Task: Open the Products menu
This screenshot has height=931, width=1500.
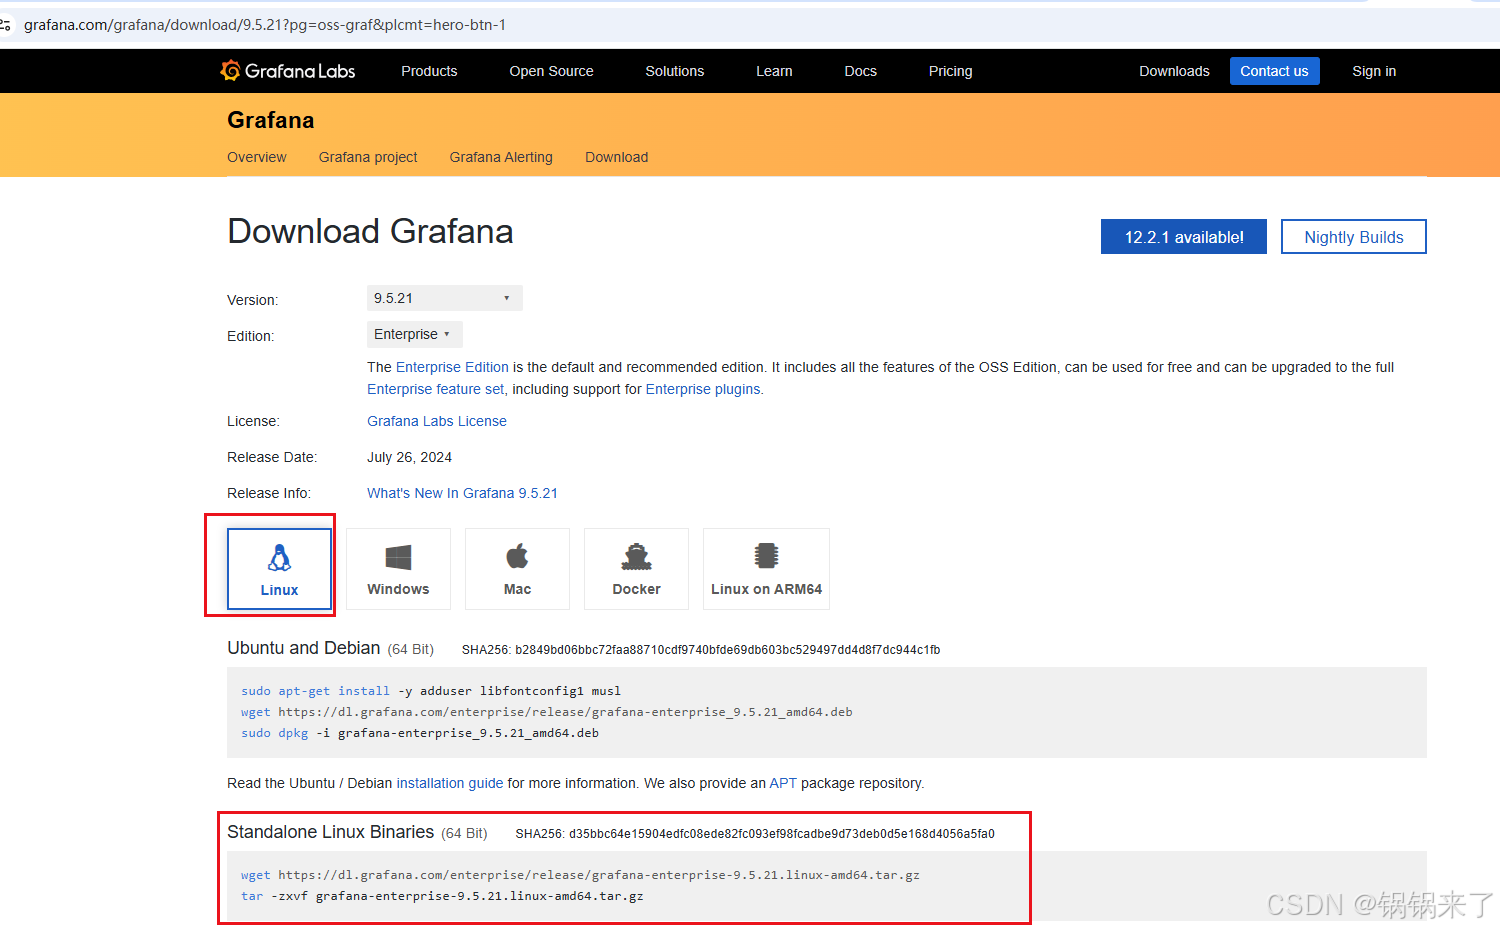Action: pos(429,71)
